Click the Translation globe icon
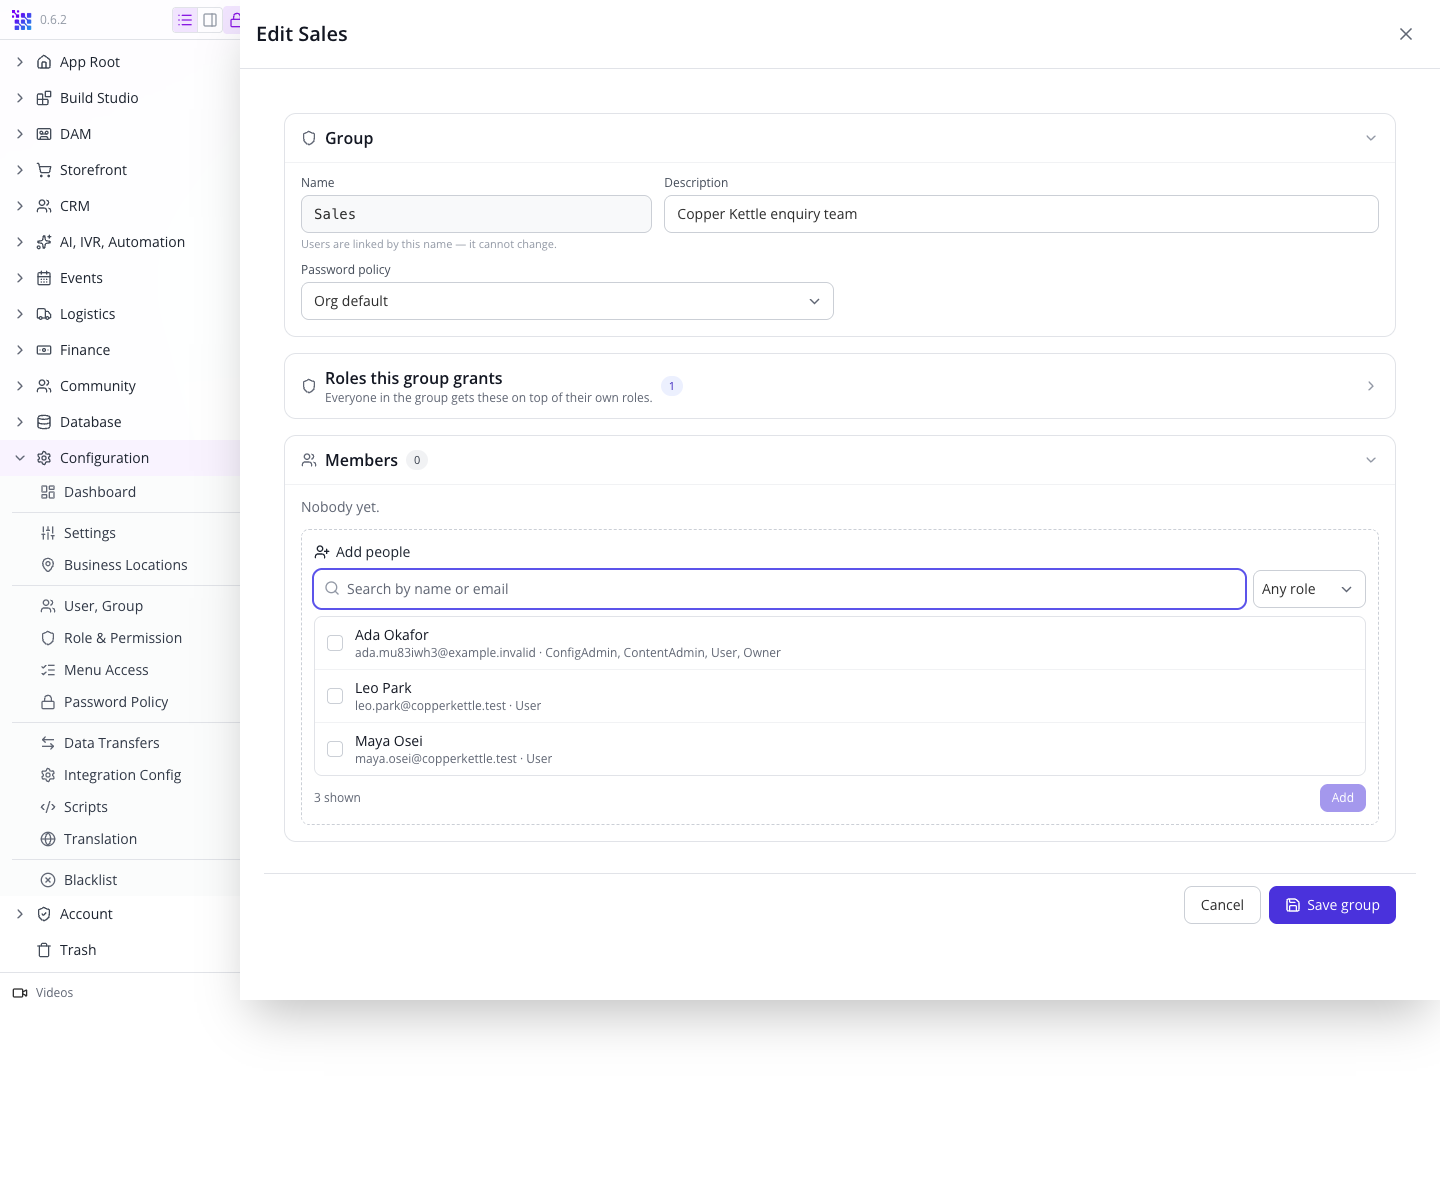This screenshot has width=1440, height=1200. click(48, 839)
